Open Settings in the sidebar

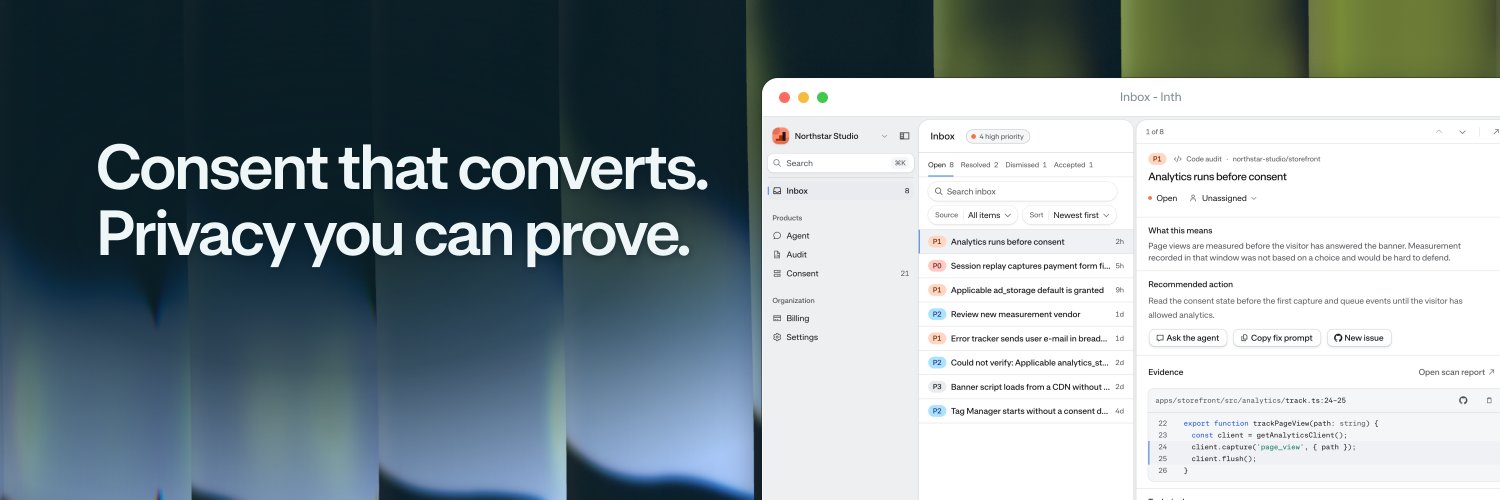coord(841,337)
